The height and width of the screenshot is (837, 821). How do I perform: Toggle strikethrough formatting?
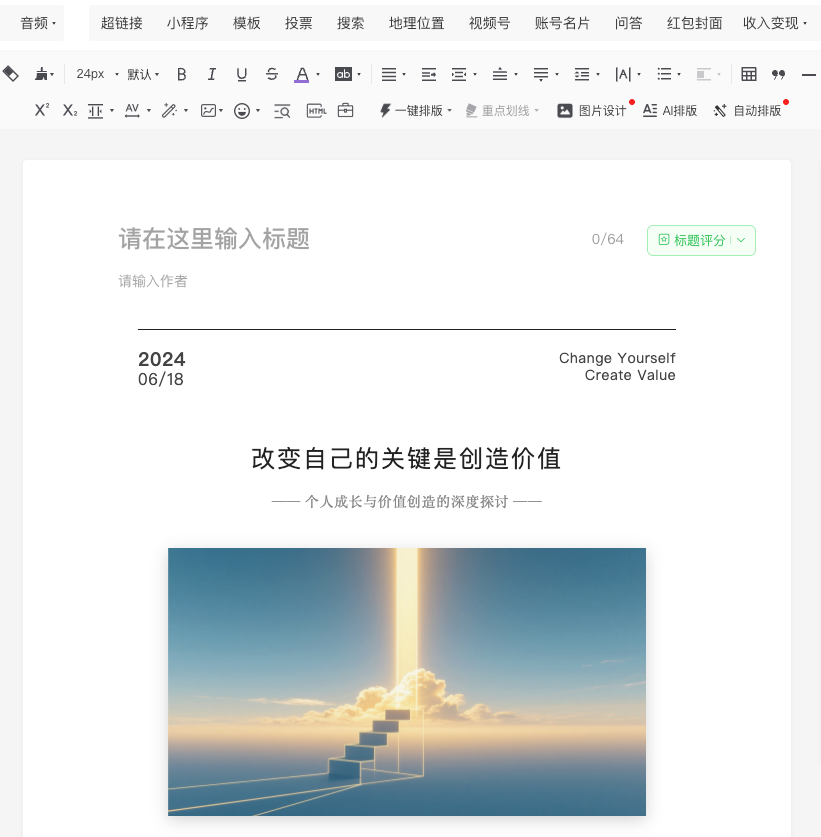(x=272, y=74)
